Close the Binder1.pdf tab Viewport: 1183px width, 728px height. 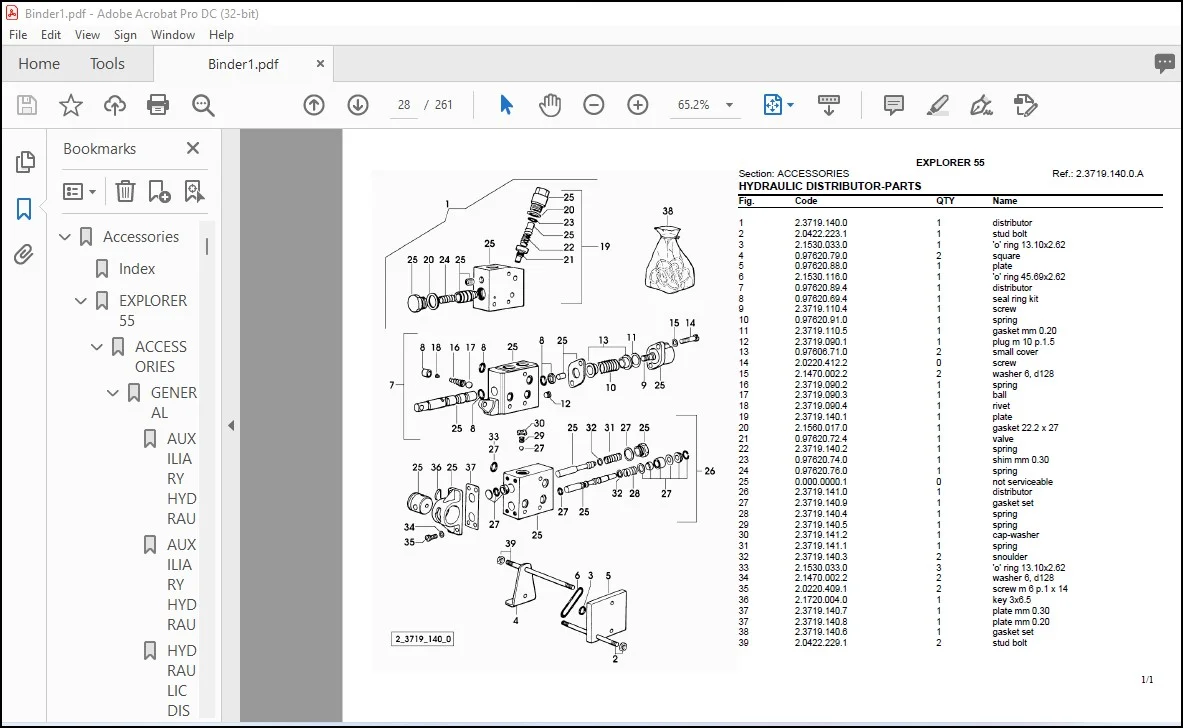[x=320, y=63]
